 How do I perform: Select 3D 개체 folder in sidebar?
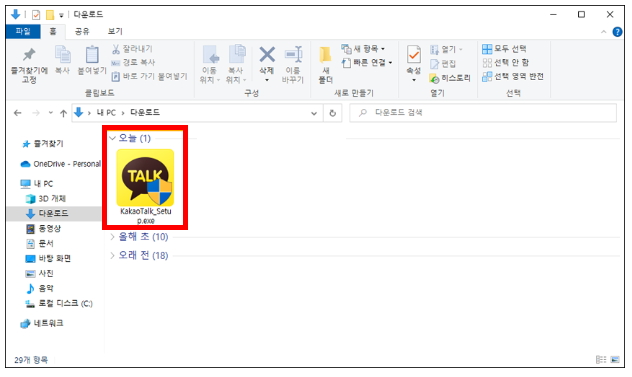pyautogui.click(x=46, y=199)
